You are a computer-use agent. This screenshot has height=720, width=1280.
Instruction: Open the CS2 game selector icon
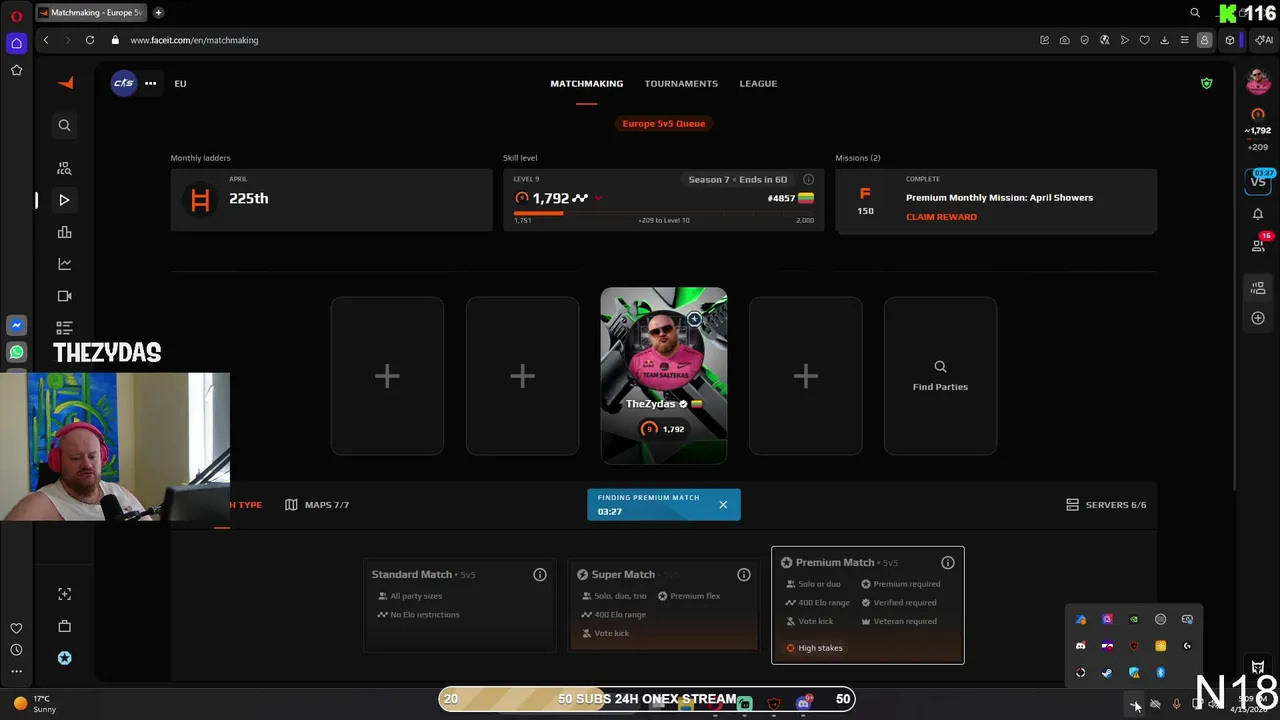123,83
